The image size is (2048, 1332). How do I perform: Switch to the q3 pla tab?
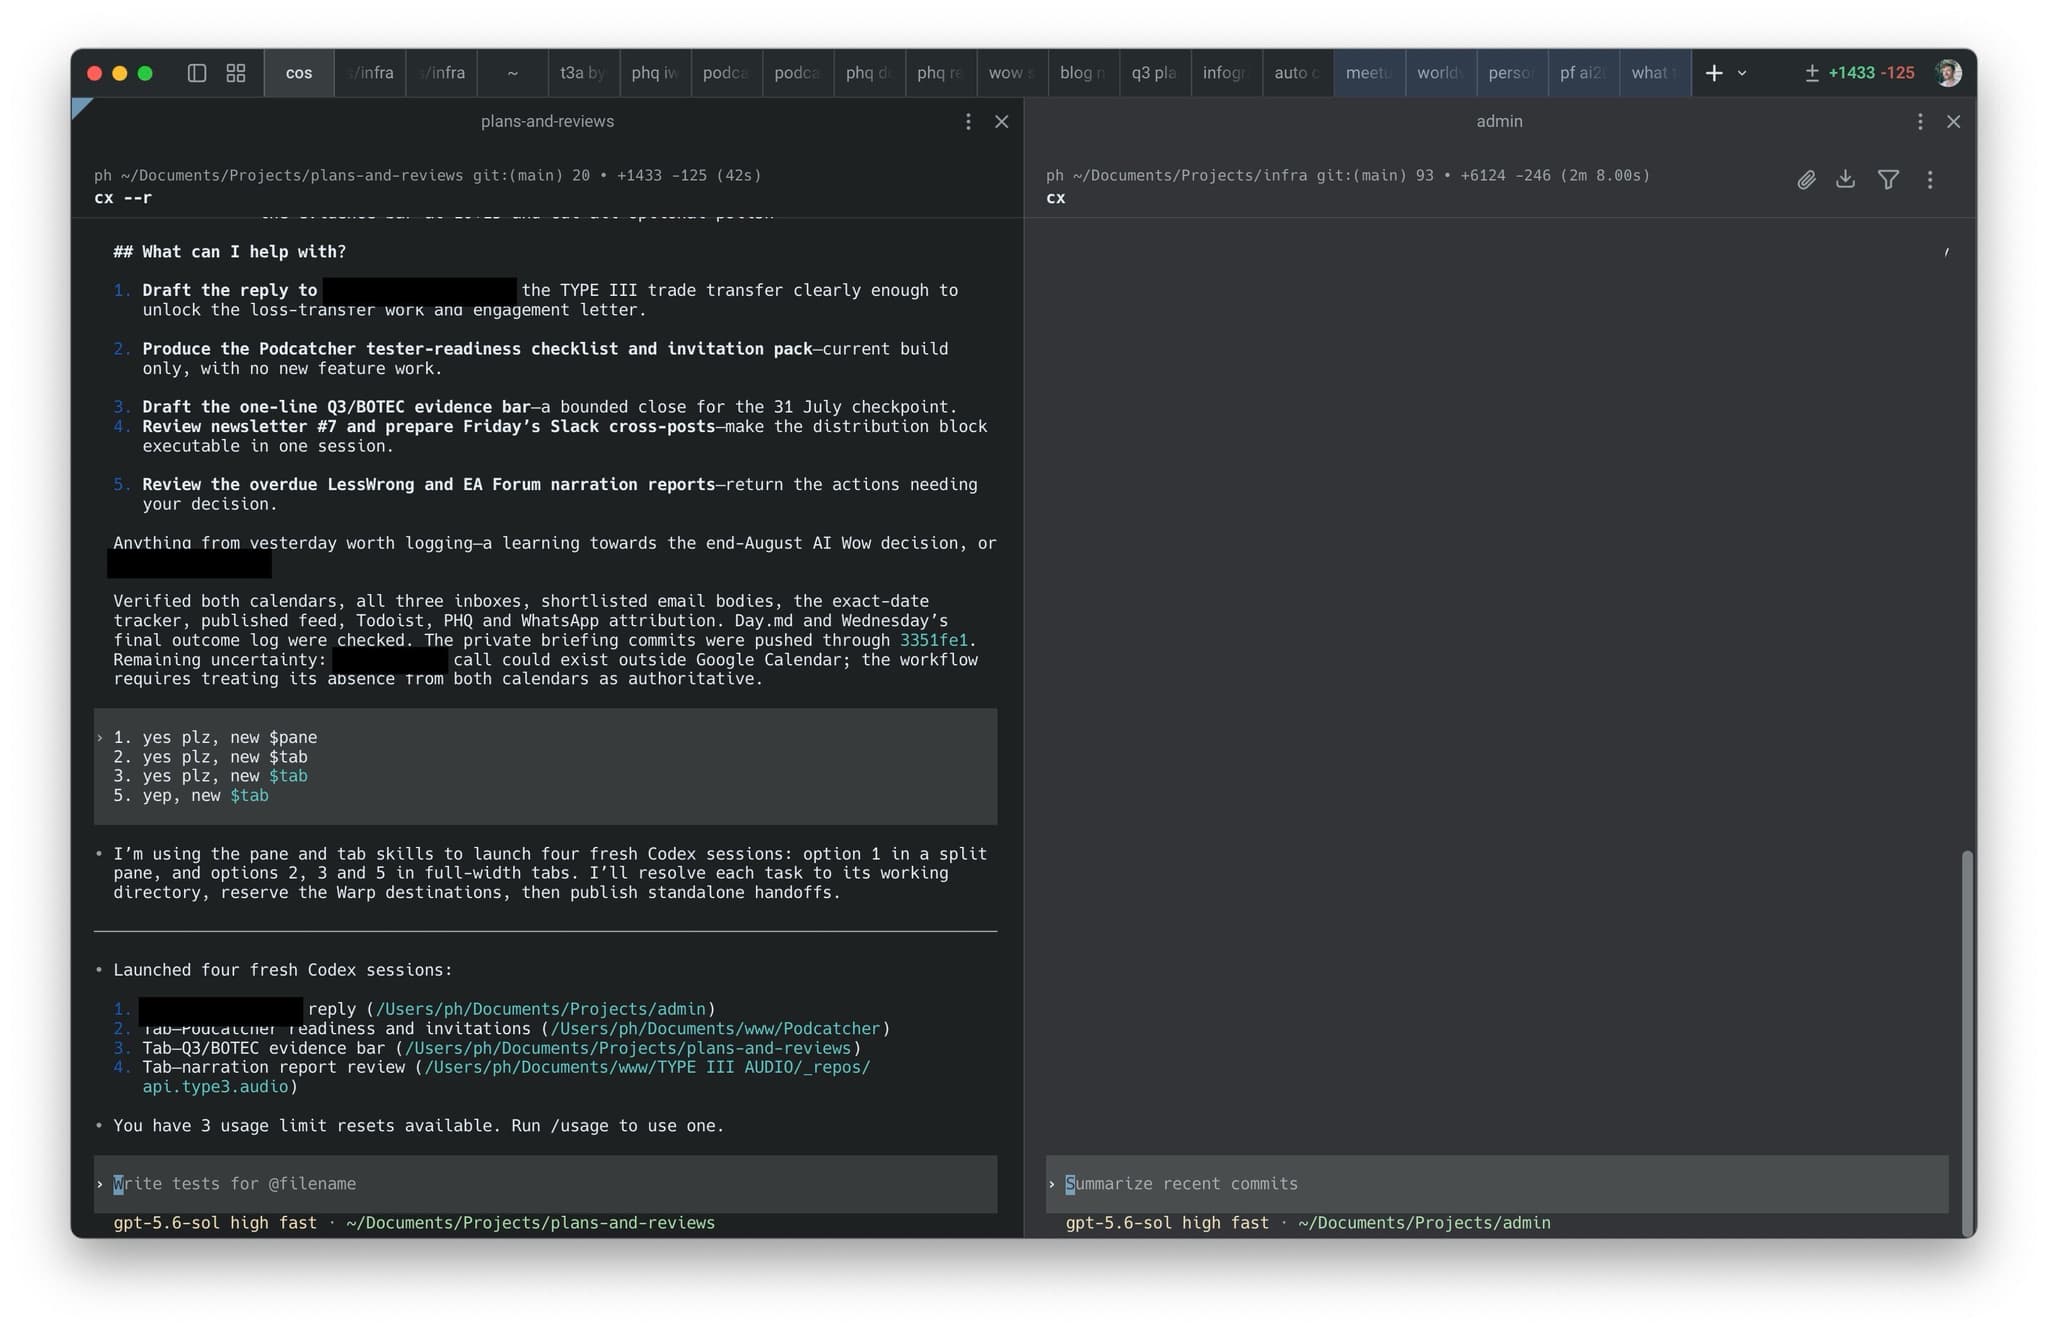click(x=1154, y=73)
